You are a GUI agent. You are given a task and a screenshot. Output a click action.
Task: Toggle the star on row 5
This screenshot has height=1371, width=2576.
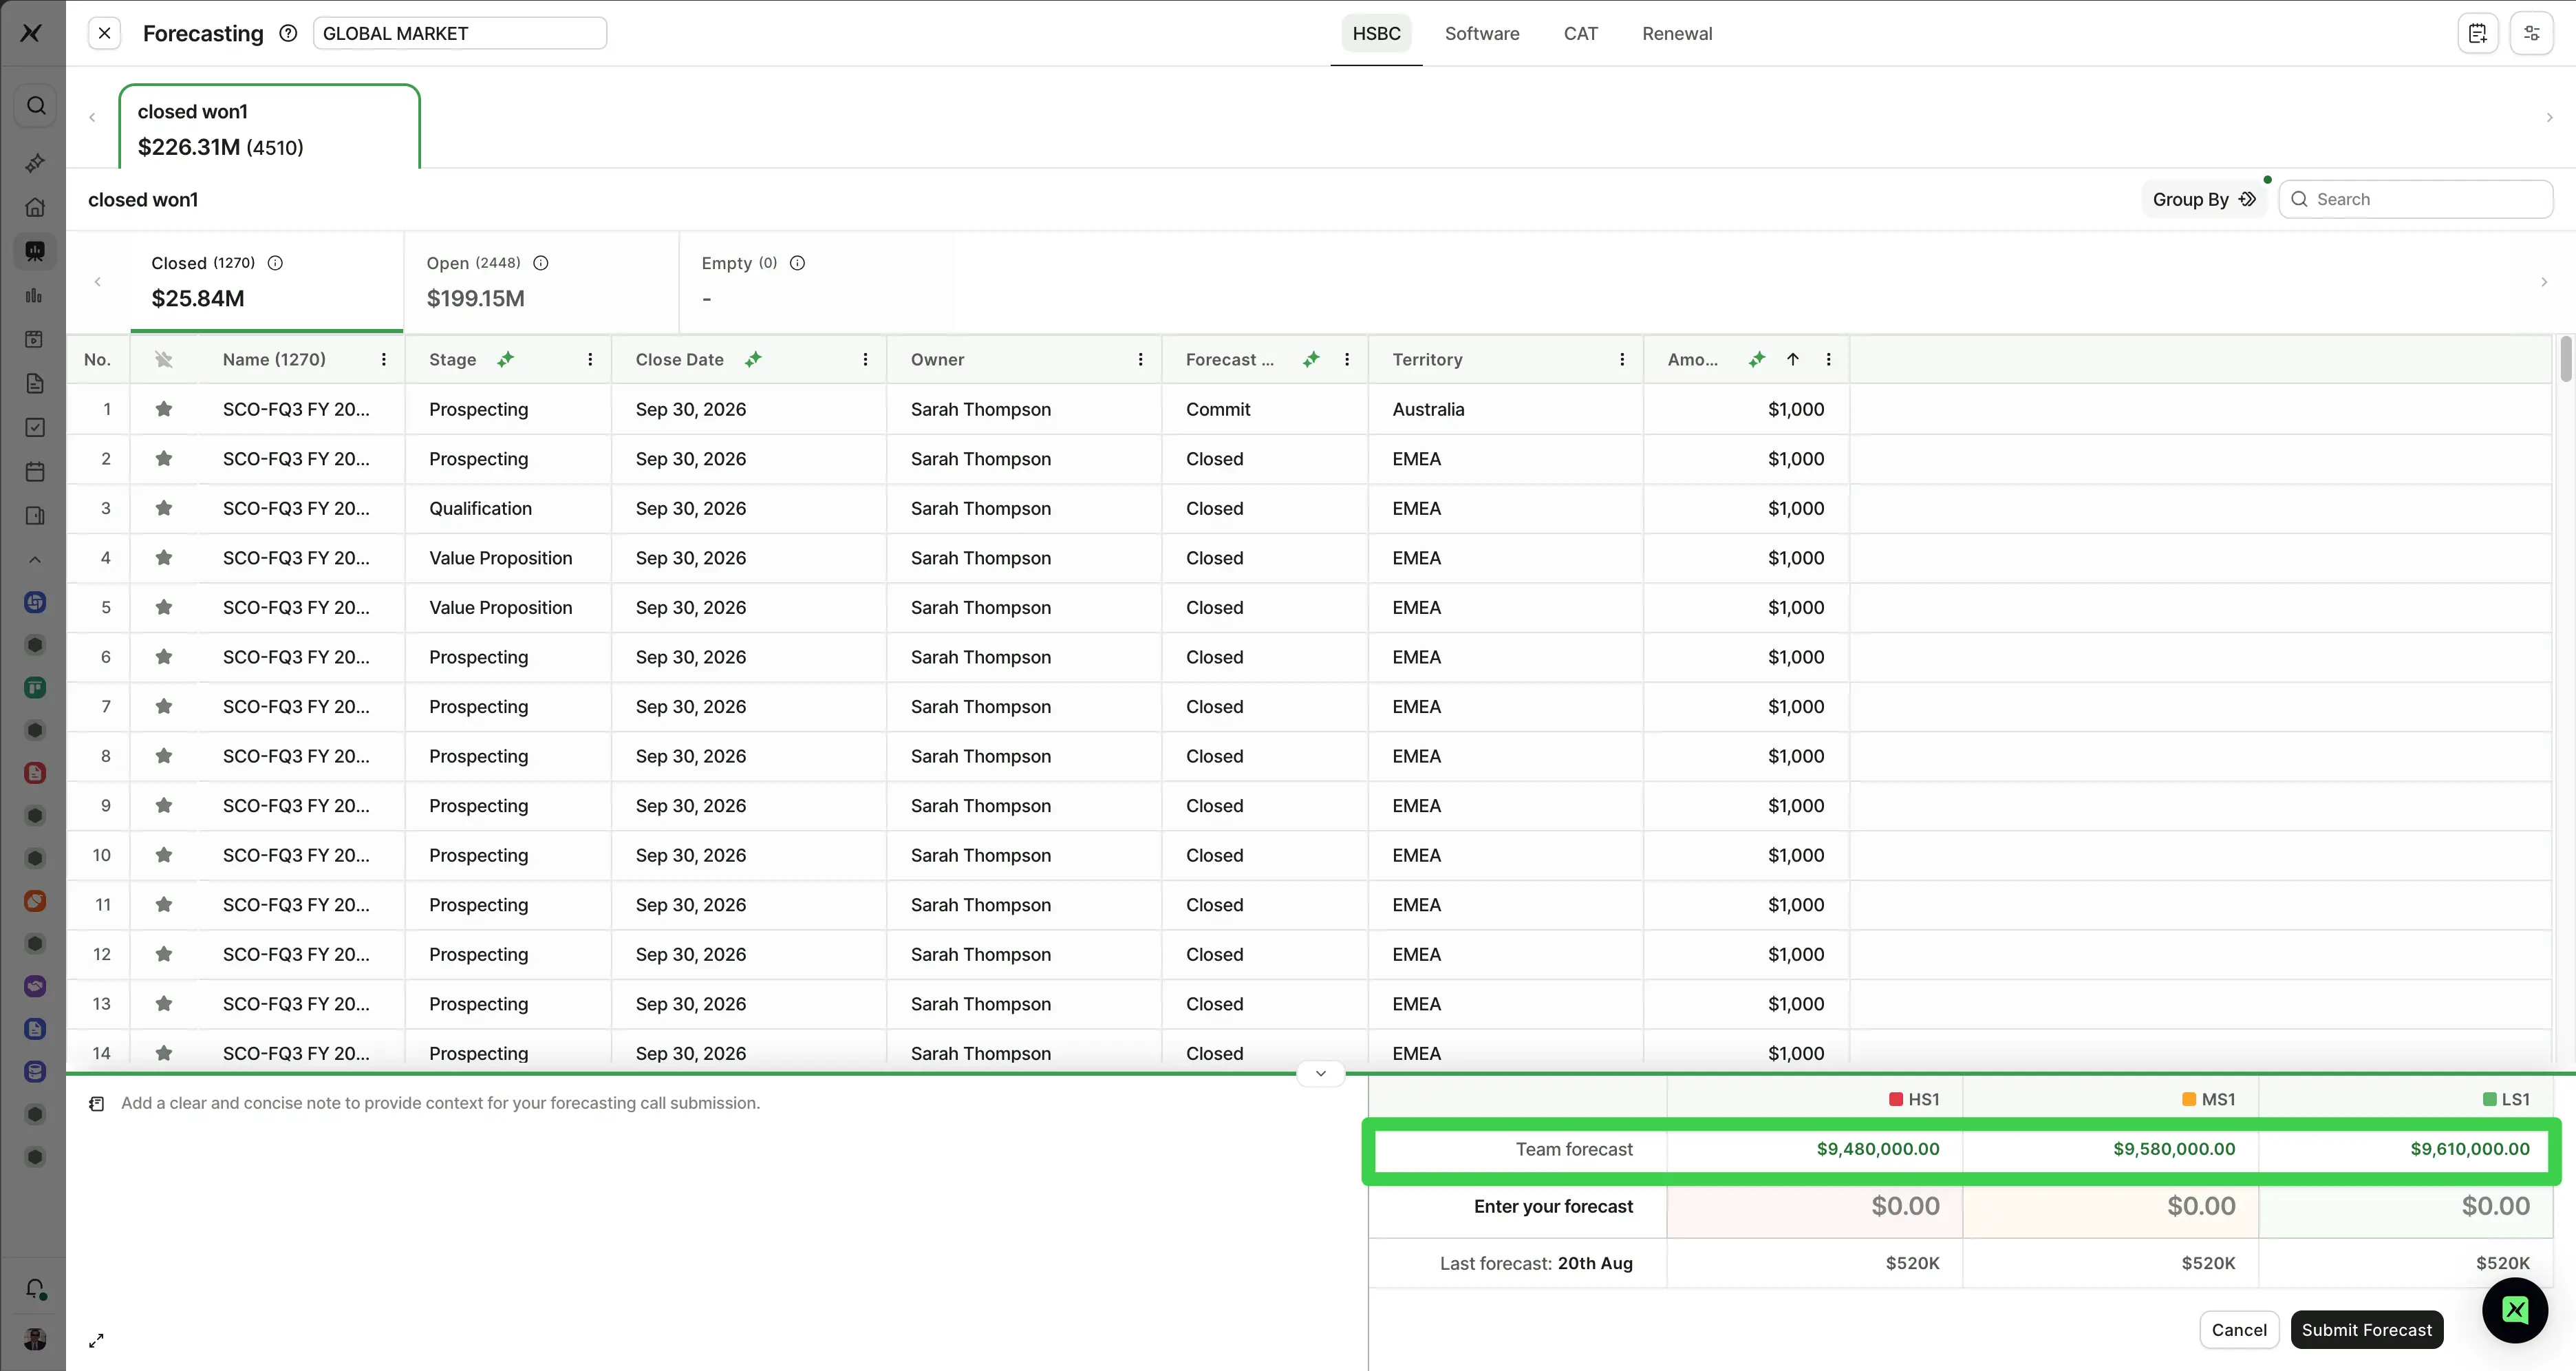(x=164, y=607)
